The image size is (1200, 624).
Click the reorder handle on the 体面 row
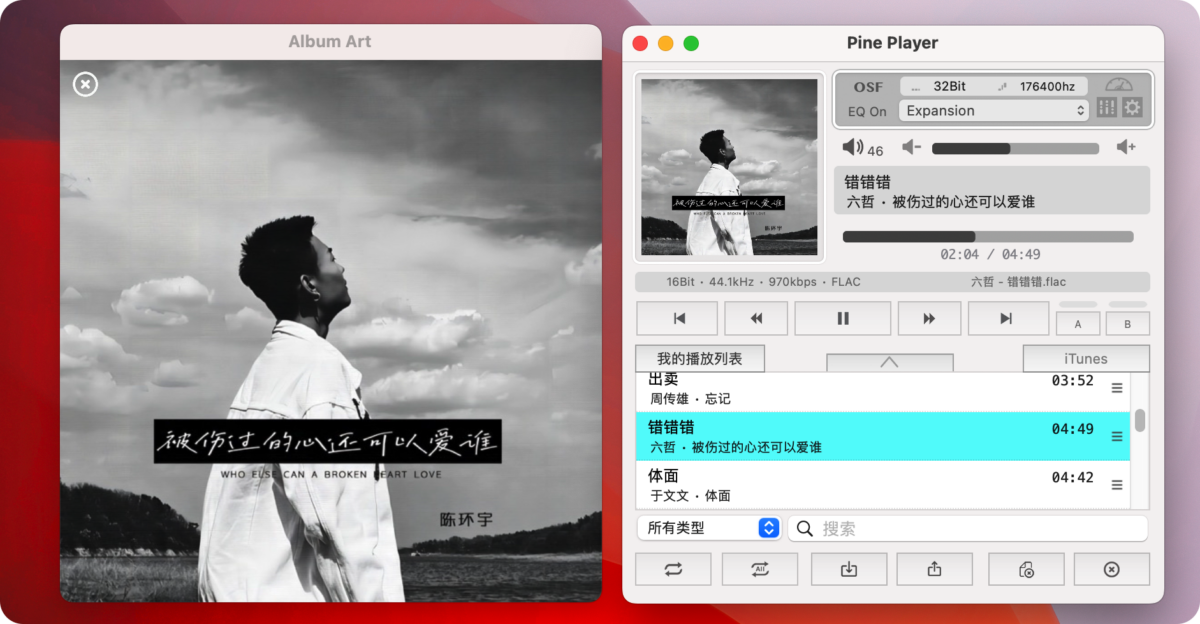click(1117, 485)
